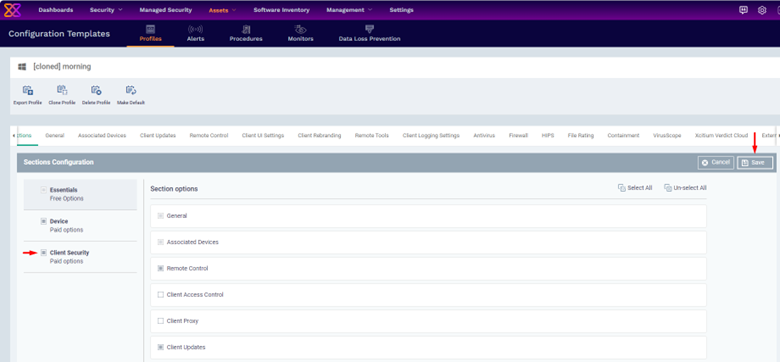Switch to the File Rating tab
Viewport: 780px width, 362px height.
581,136
